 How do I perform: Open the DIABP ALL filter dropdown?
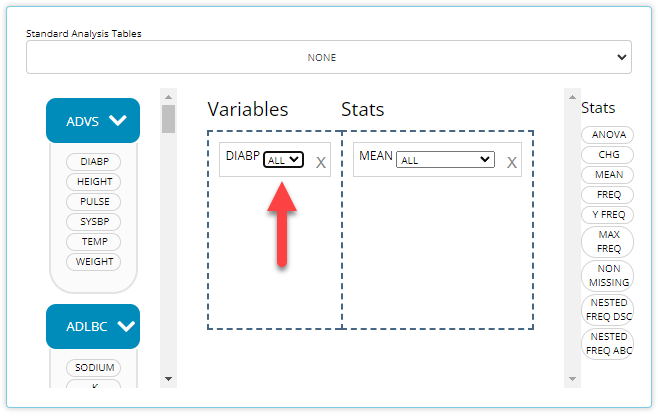point(283,160)
